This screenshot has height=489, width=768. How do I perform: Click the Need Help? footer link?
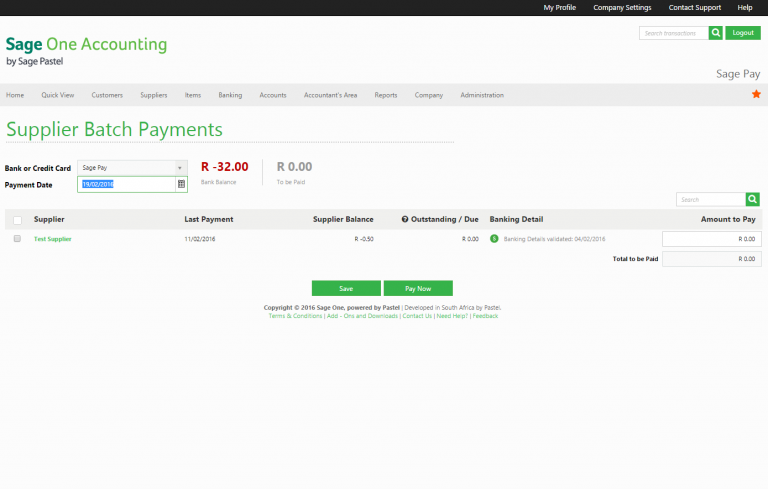(452, 316)
